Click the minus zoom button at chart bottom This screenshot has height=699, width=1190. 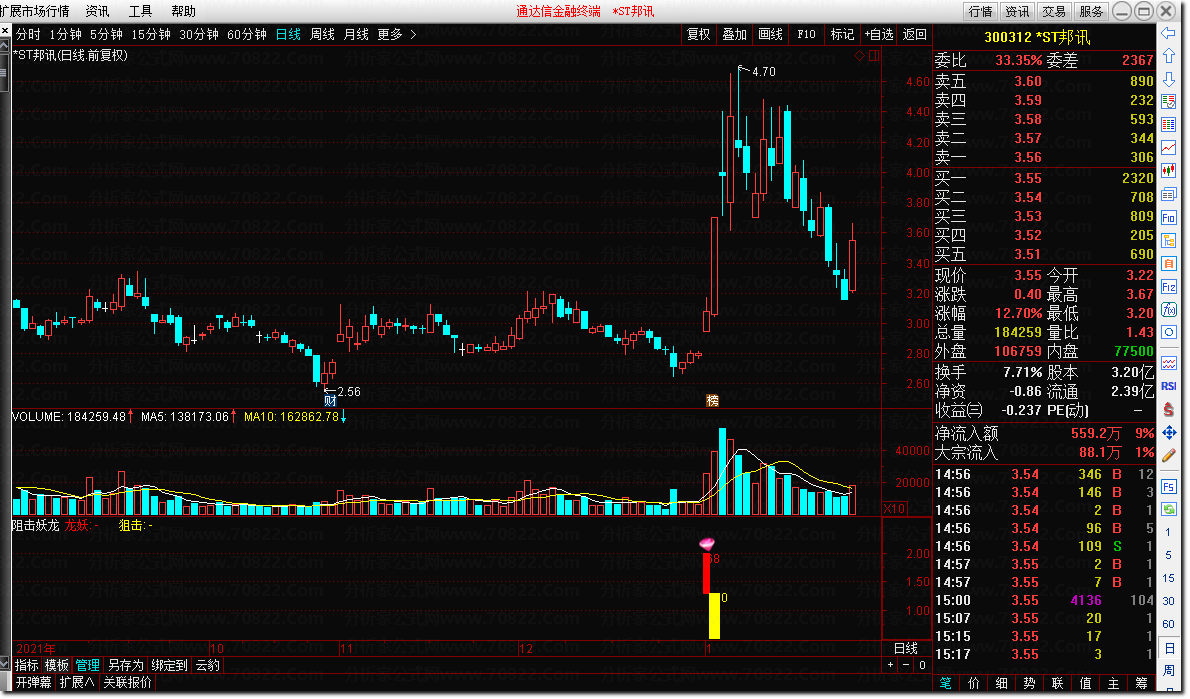[905, 665]
